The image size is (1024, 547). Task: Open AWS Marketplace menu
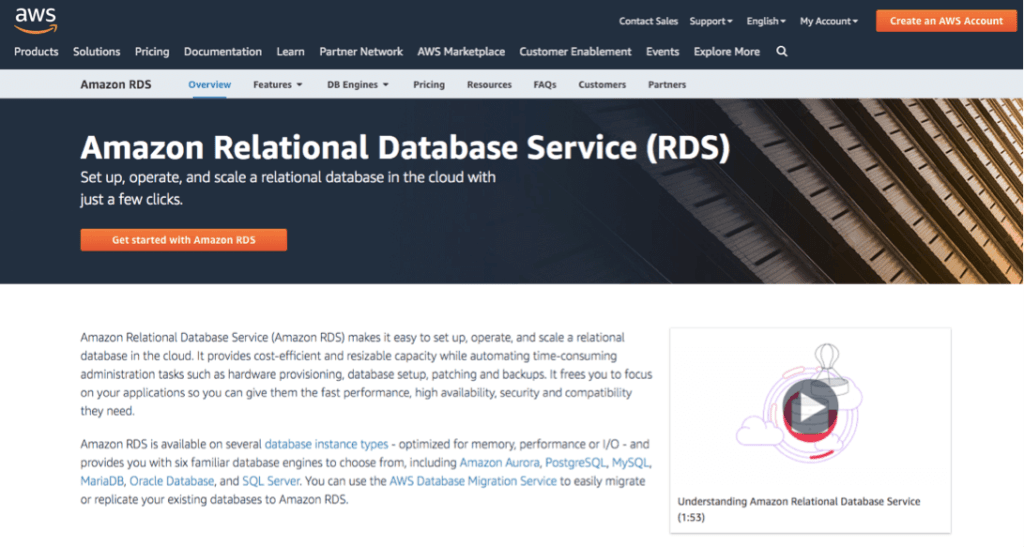point(461,52)
